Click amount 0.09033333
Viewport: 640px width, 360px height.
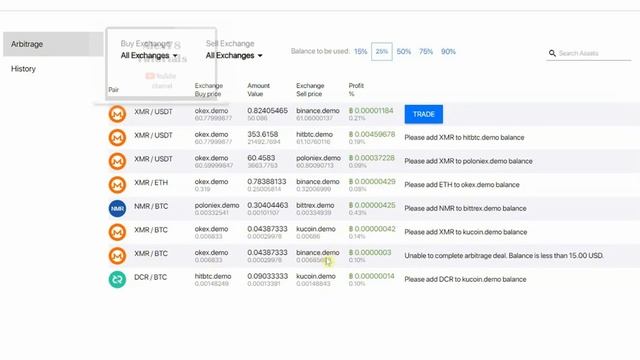click(x=267, y=276)
